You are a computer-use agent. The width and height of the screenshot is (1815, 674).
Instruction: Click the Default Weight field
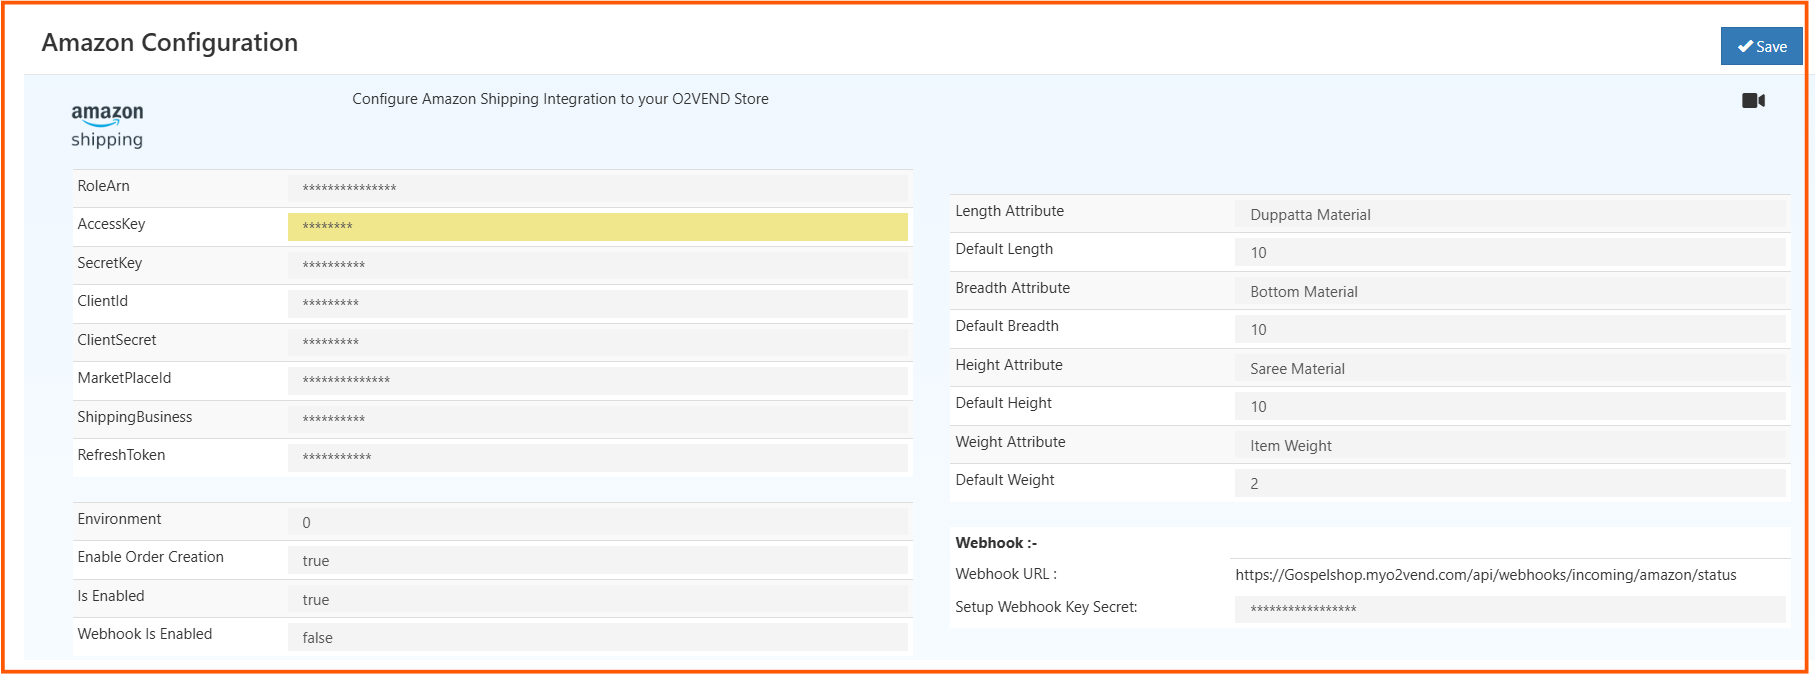pos(1510,483)
